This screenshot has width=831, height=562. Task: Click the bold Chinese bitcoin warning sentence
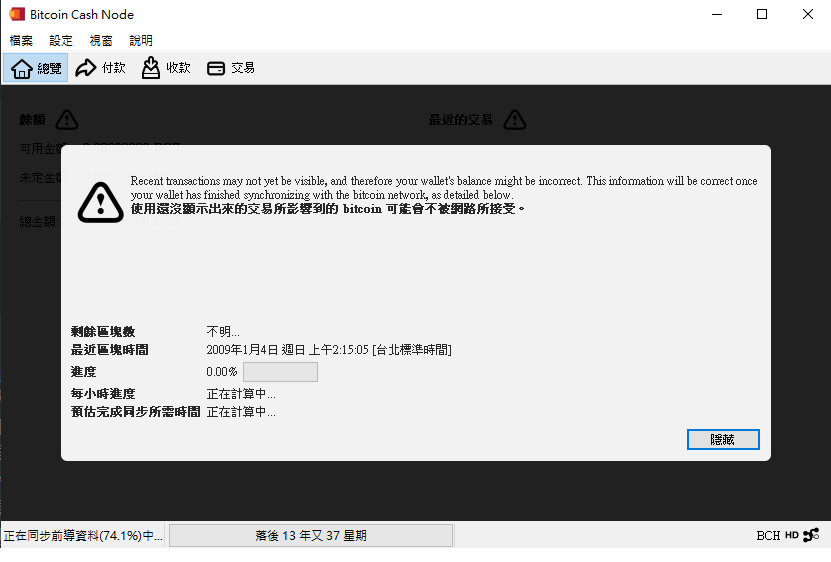[328, 209]
